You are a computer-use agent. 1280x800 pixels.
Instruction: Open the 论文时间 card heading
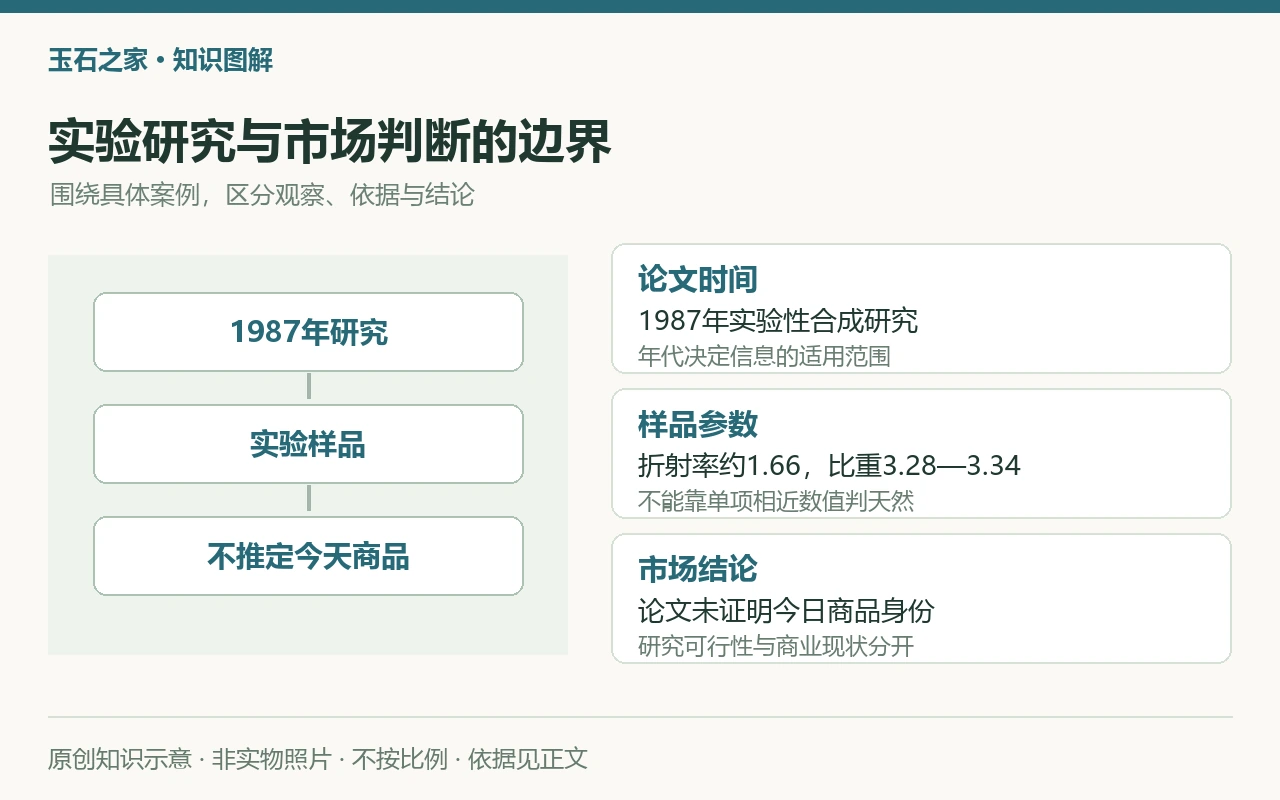coord(698,279)
